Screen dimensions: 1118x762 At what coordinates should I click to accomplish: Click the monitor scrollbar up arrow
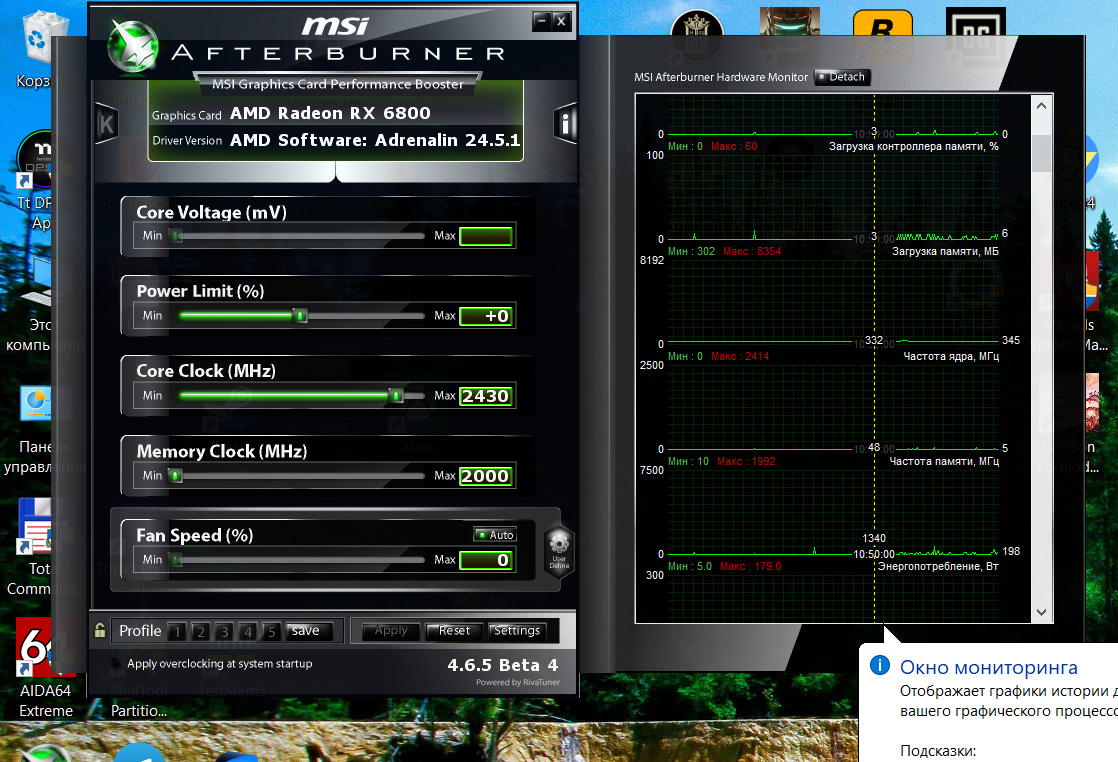click(1042, 106)
